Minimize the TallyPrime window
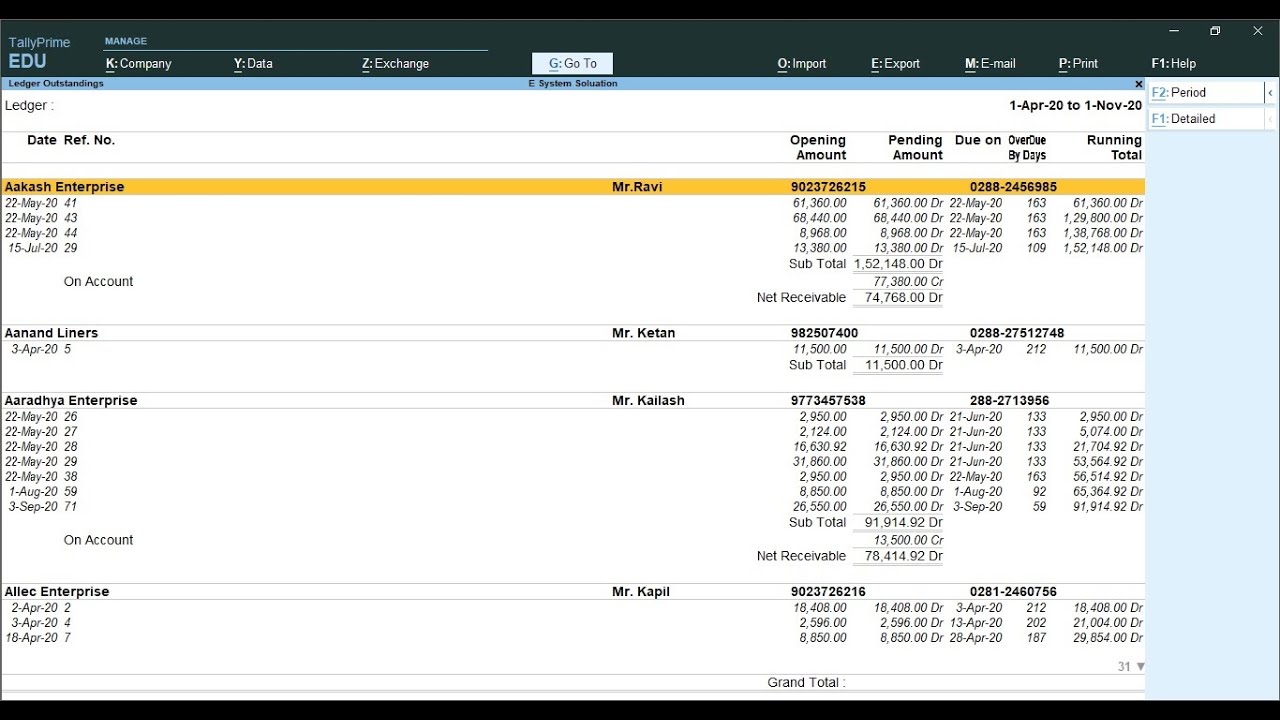This screenshot has height=720, width=1280. coord(1174,31)
